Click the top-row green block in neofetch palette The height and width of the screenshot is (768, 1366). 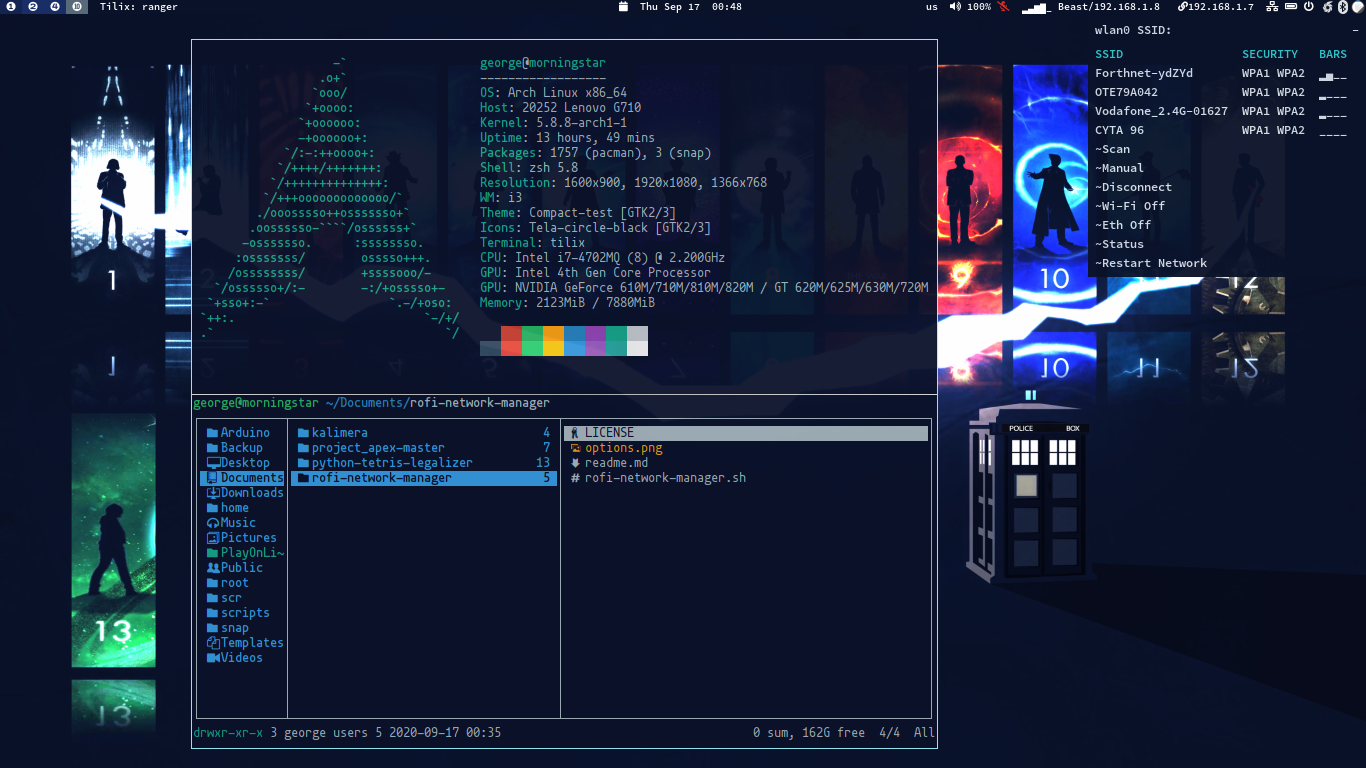coord(532,333)
